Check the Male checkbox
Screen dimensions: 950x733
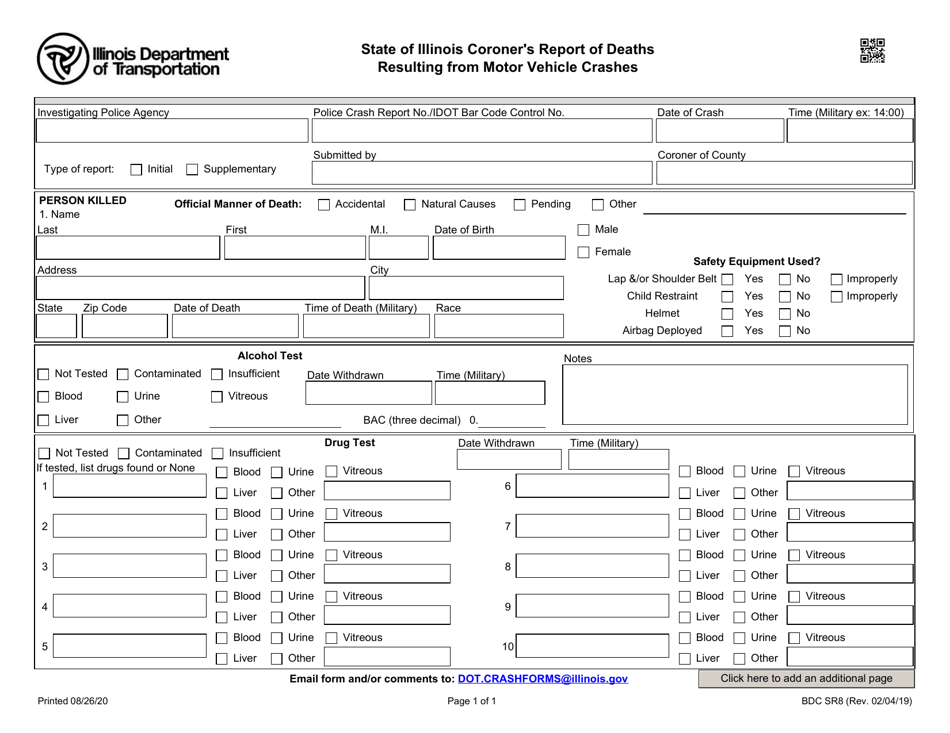click(584, 229)
